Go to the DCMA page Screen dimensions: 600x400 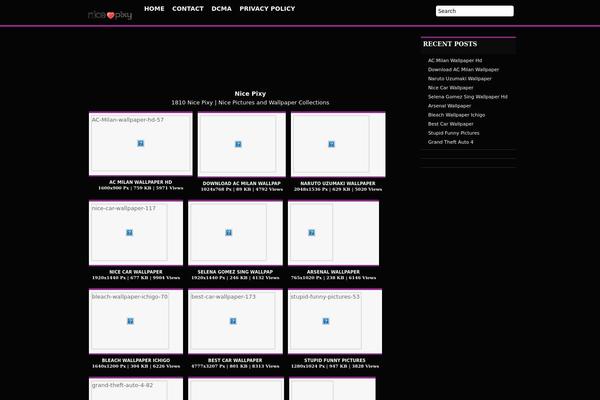222,9
